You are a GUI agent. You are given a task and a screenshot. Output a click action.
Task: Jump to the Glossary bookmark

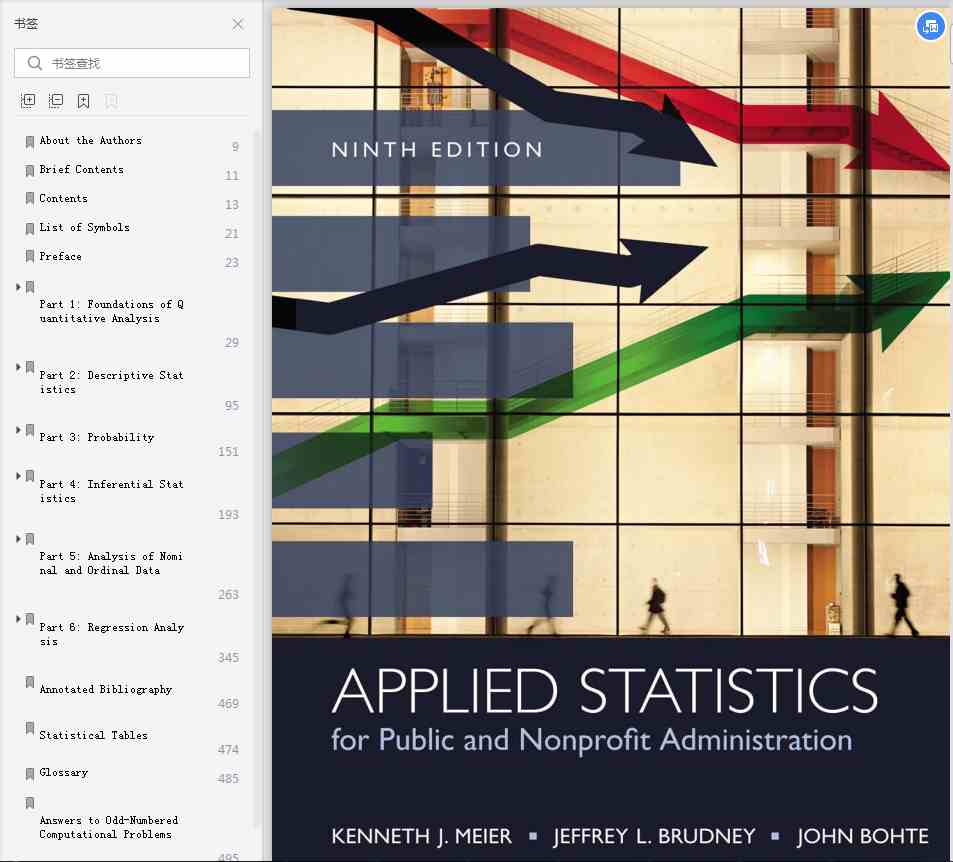64,773
